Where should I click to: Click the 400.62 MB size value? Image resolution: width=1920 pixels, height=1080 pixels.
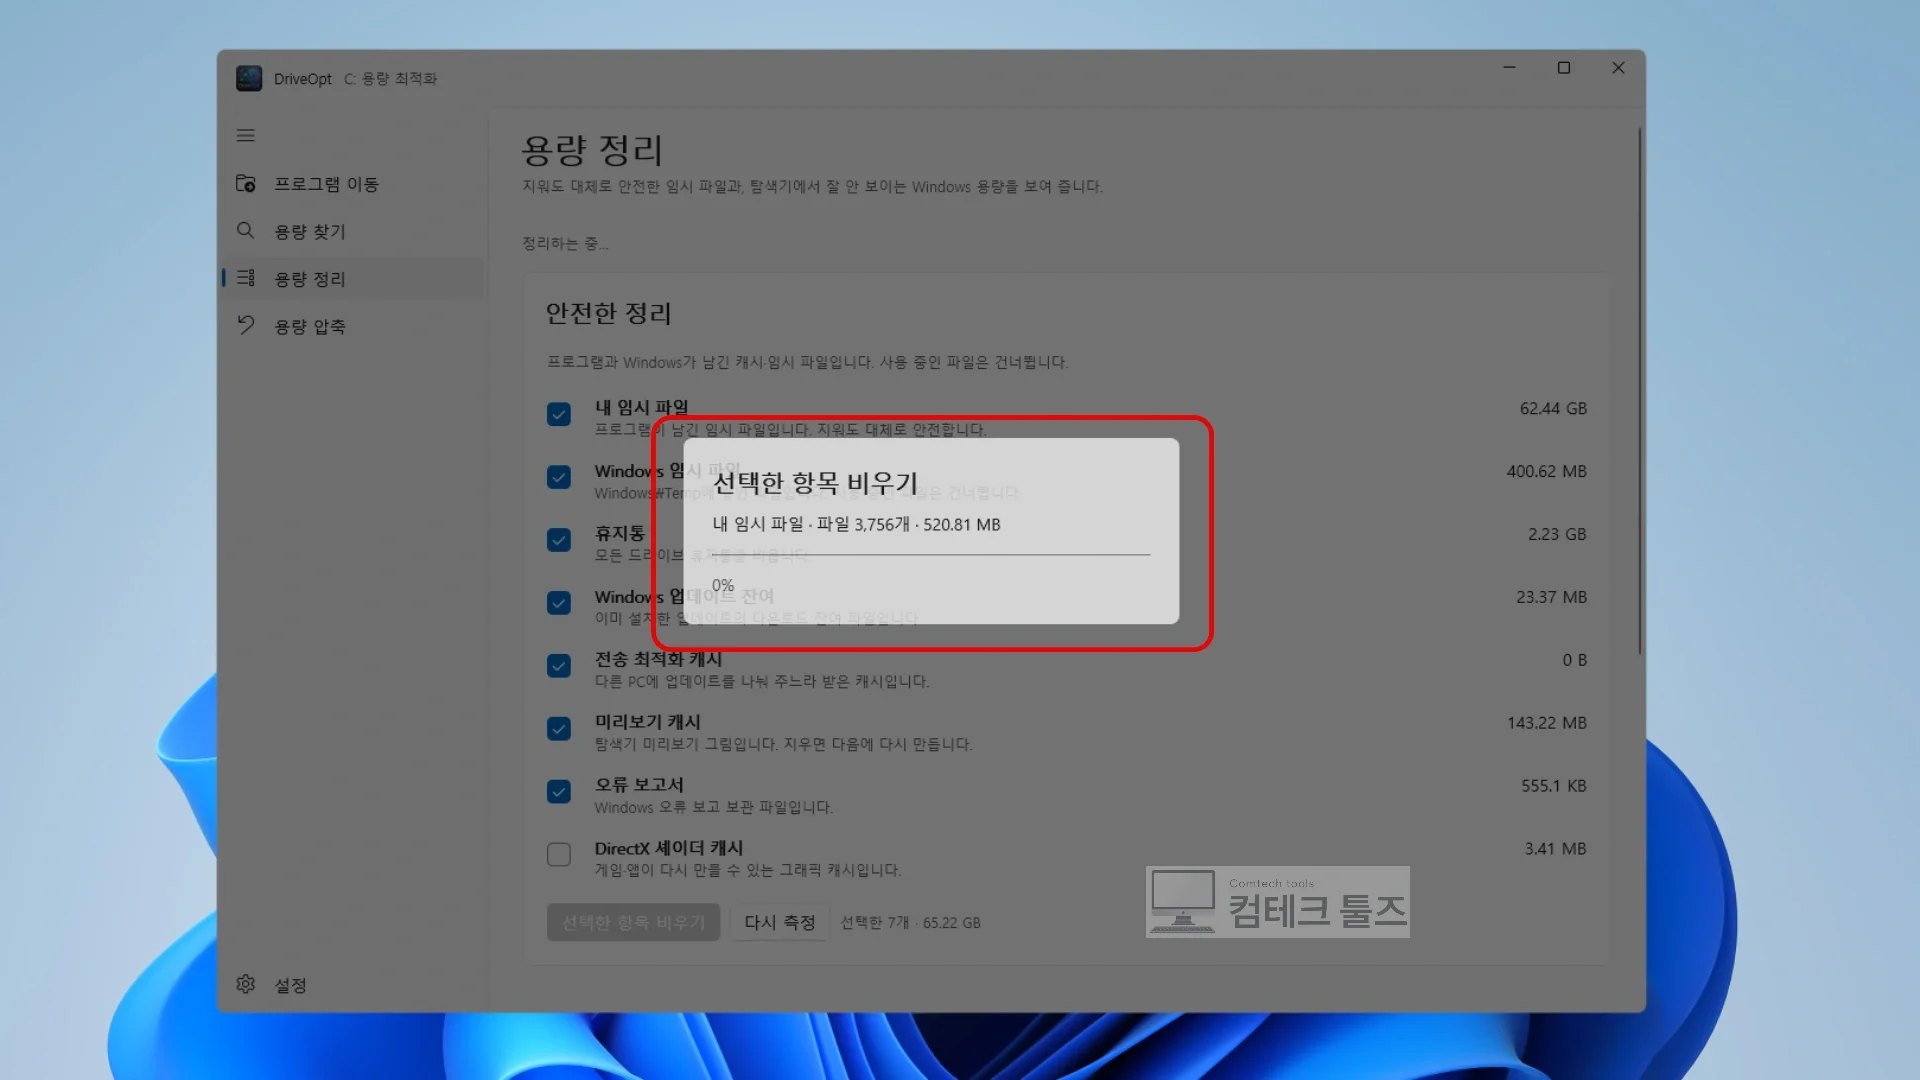1546,471
